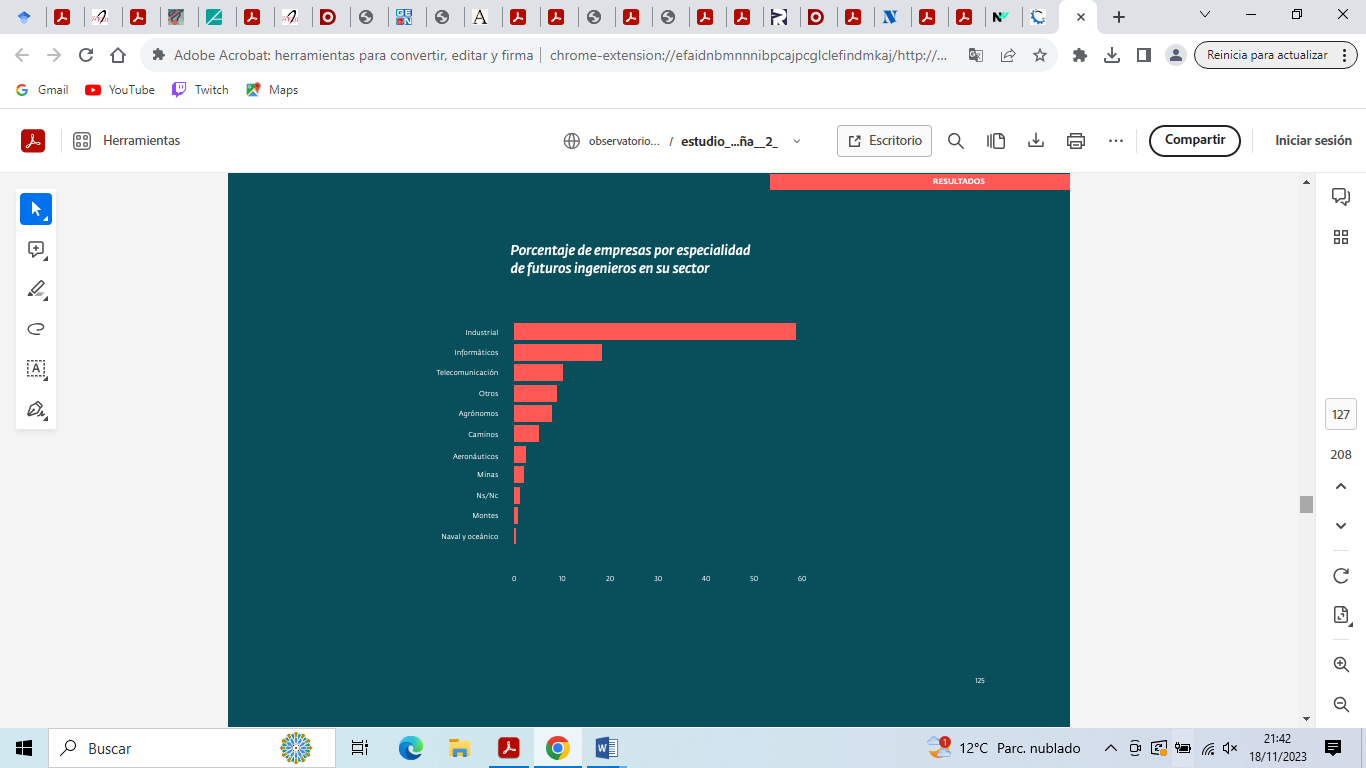
Task: Select the arrow selection tool
Action: coord(36,209)
